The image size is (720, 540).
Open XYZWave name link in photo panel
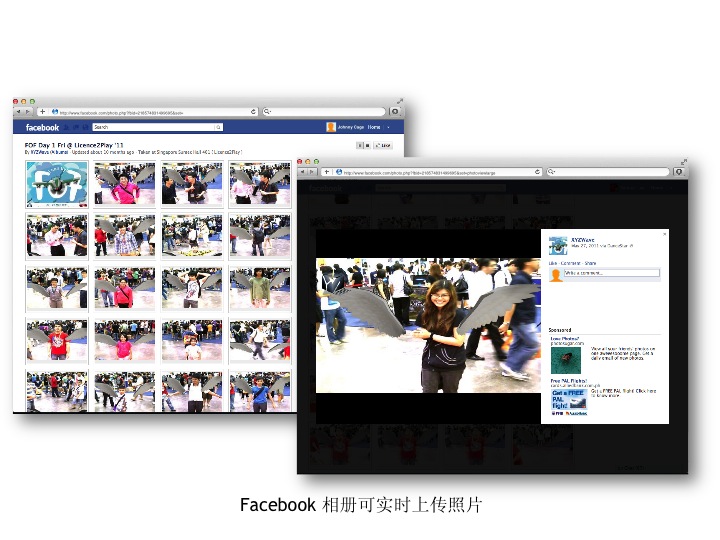point(582,240)
